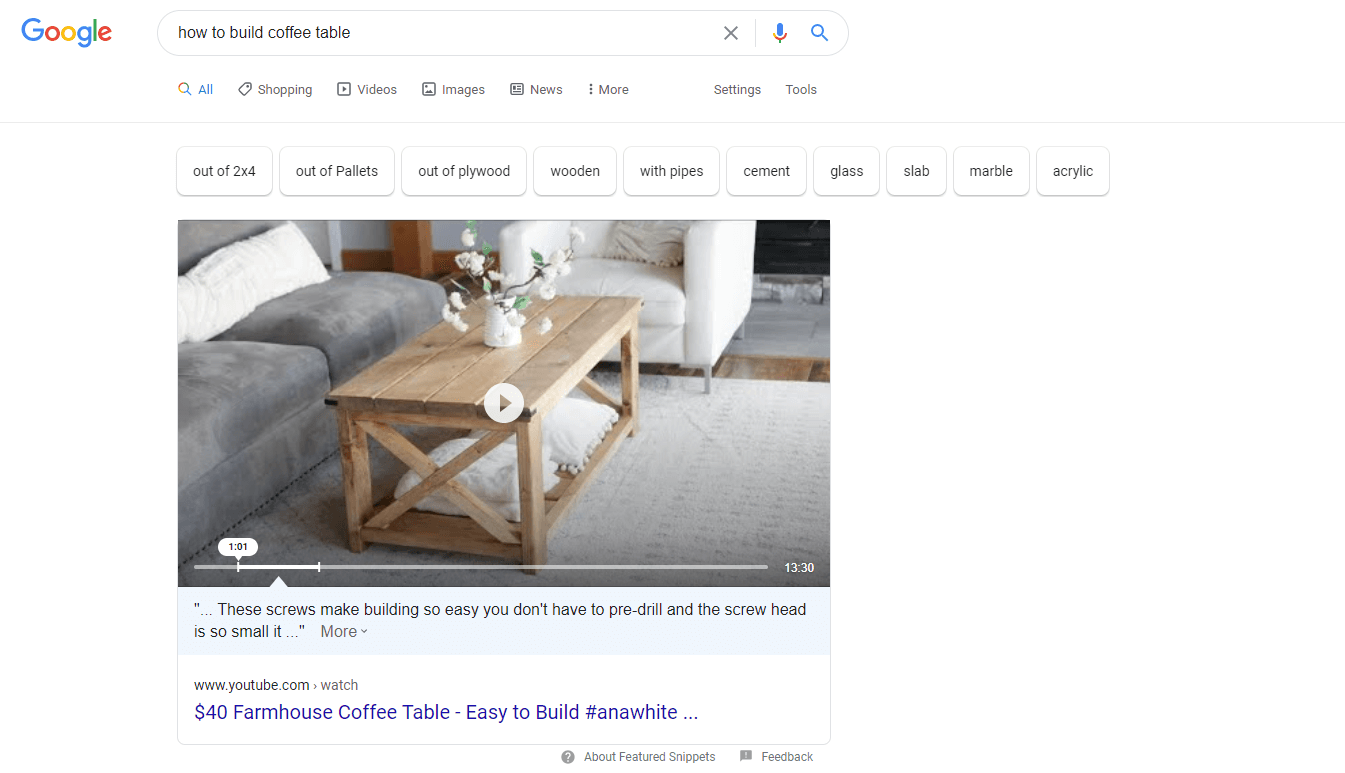Switch to the Shopping tab

tap(275, 90)
